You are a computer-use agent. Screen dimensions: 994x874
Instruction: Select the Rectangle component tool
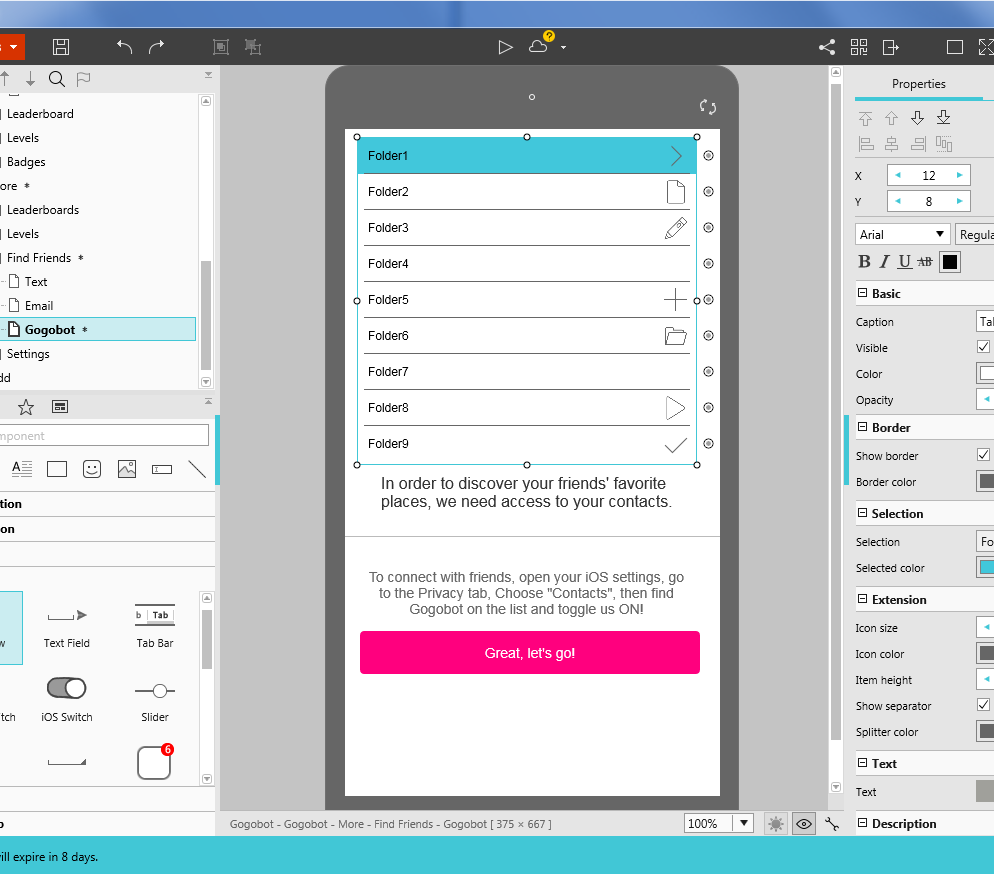[57, 469]
